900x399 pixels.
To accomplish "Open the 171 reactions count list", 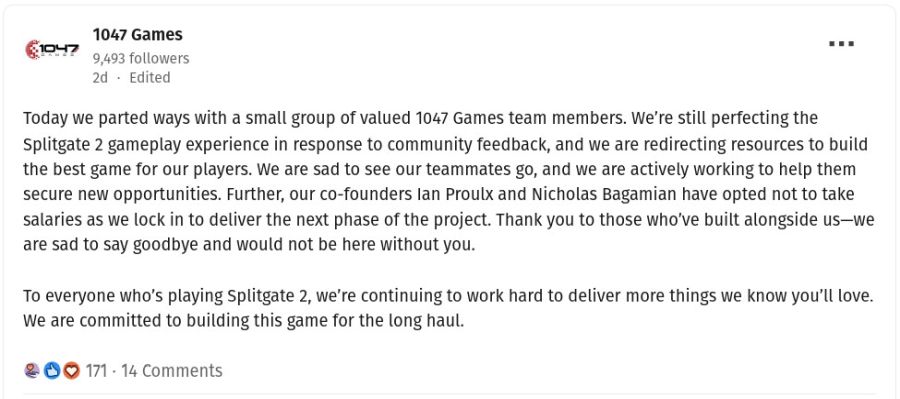I will [96, 371].
